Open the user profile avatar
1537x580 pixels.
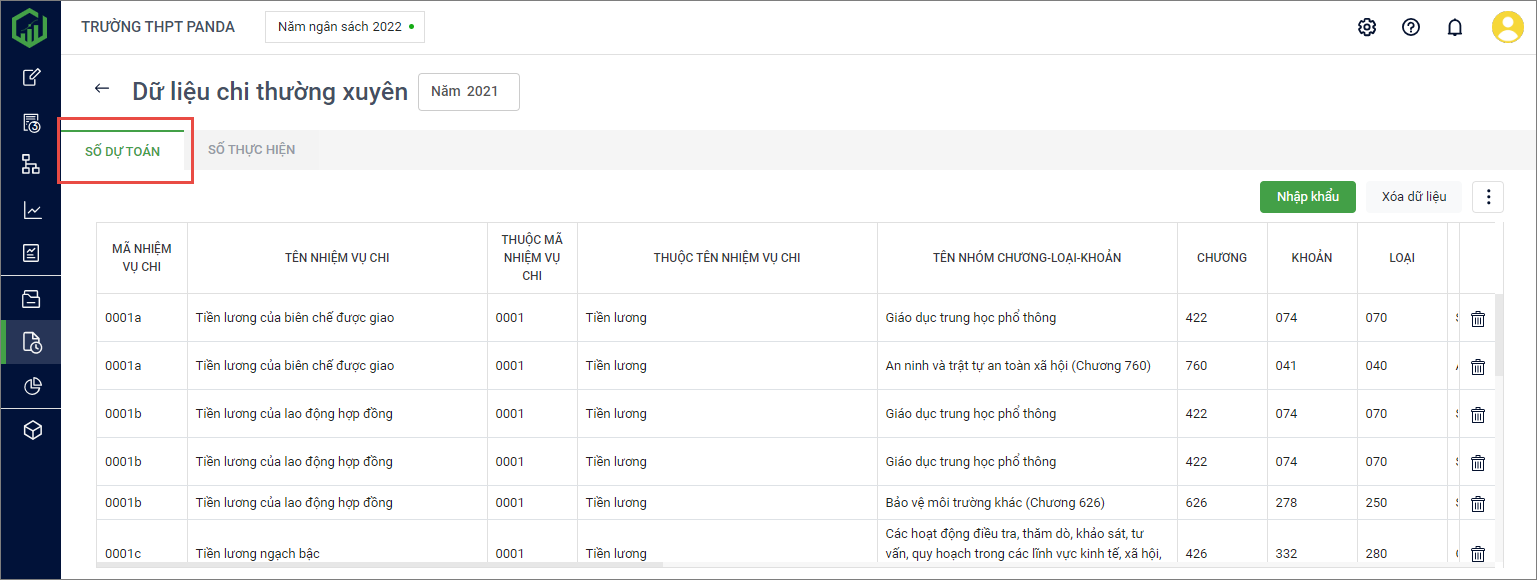point(1507,27)
